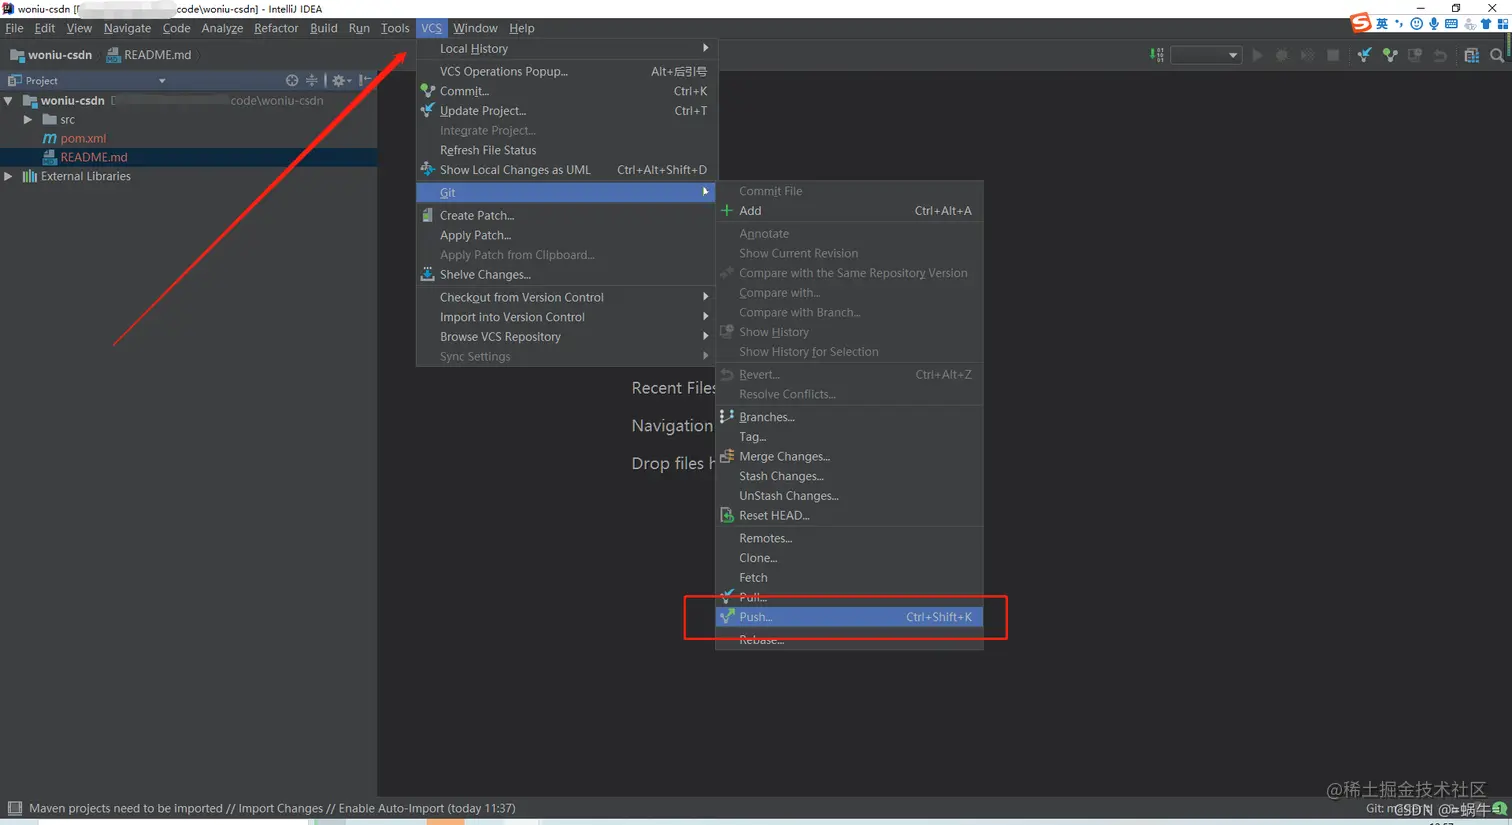Image resolution: width=1512 pixels, height=825 pixels.
Task: Click the Stop square icon
Action: (x=1333, y=55)
